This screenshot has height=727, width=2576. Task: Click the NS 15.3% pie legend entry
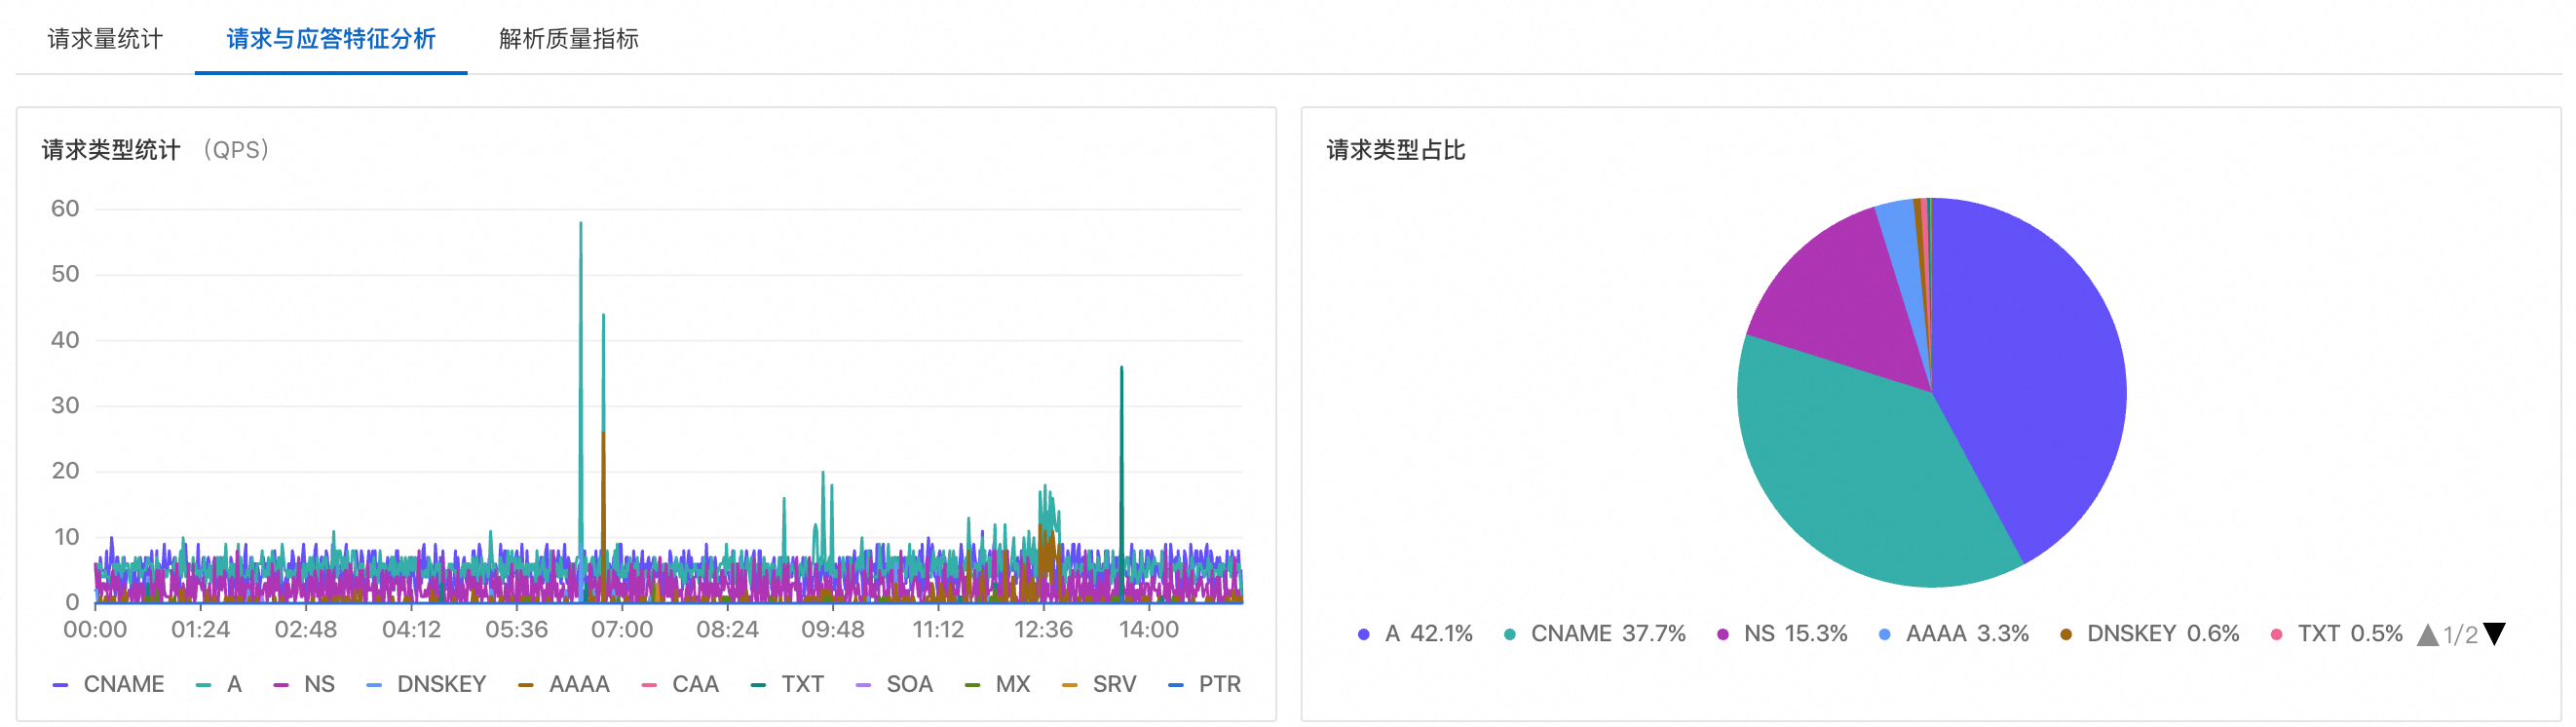pyautogui.click(x=1782, y=634)
